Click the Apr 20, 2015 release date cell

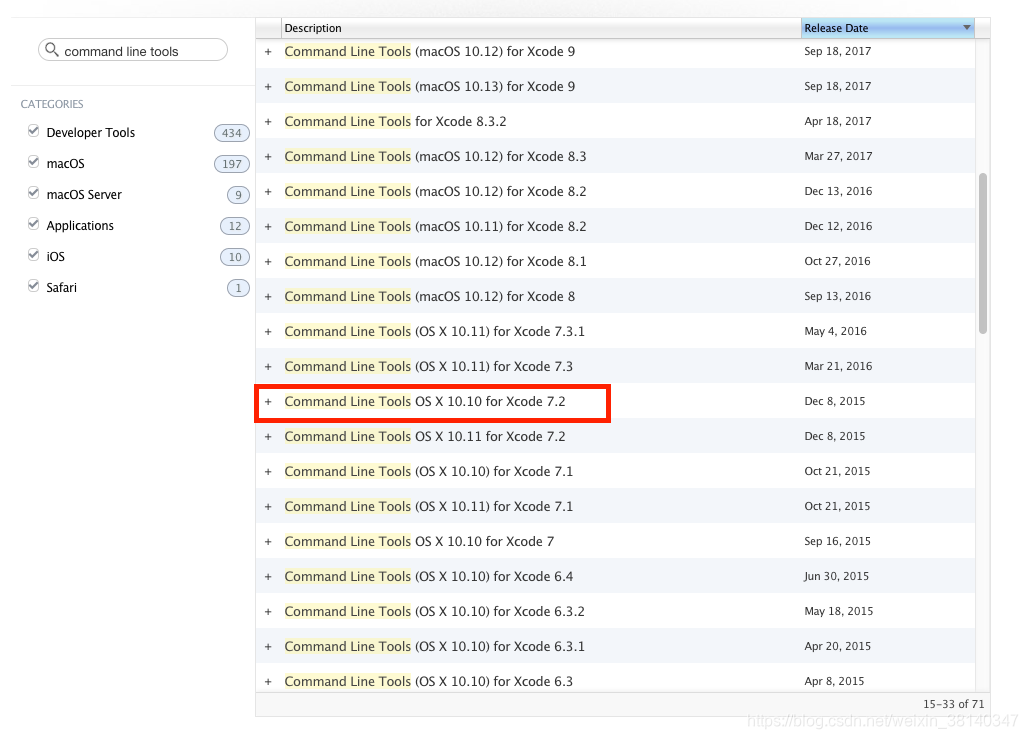838,646
